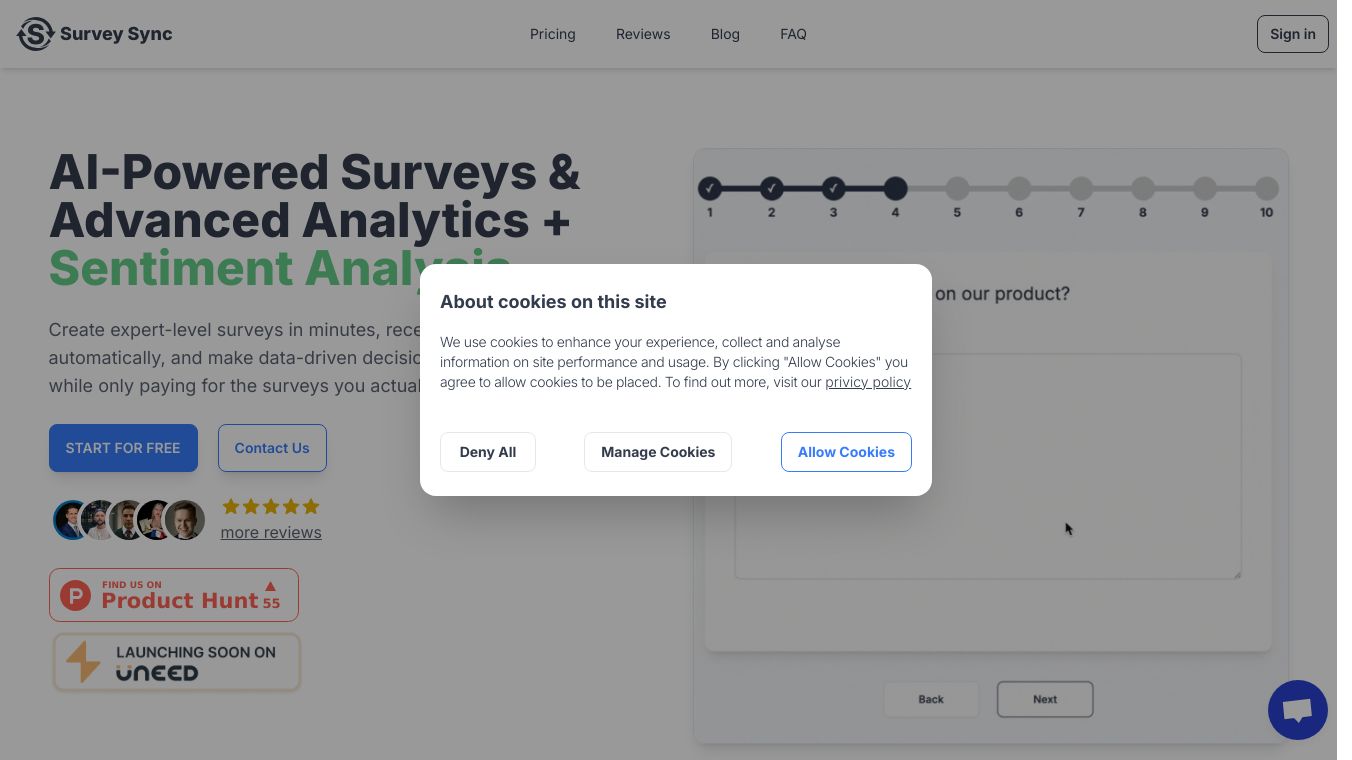Click the last reviewer avatar
The width and height of the screenshot is (1352, 760).
click(186, 520)
